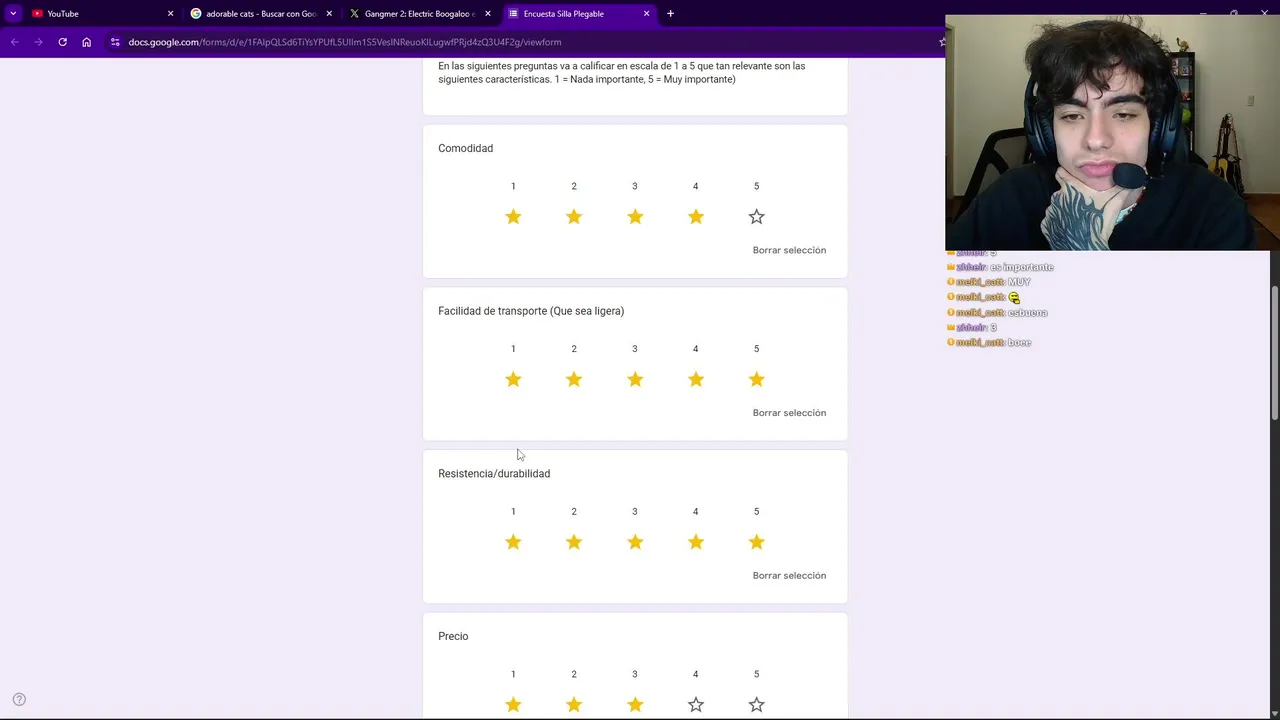This screenshot has width=1280, height=720.
Task: Click the Facilidad de transporte question title
Action: (531, 311)
